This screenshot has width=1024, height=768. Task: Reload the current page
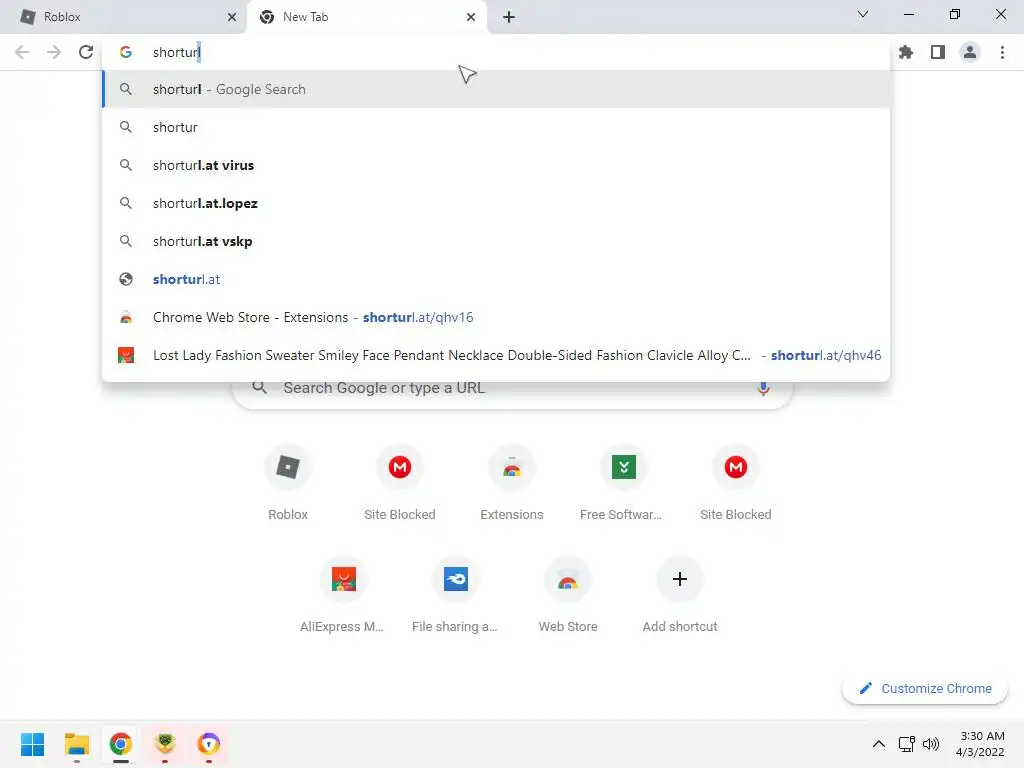[x=86, y=52]
